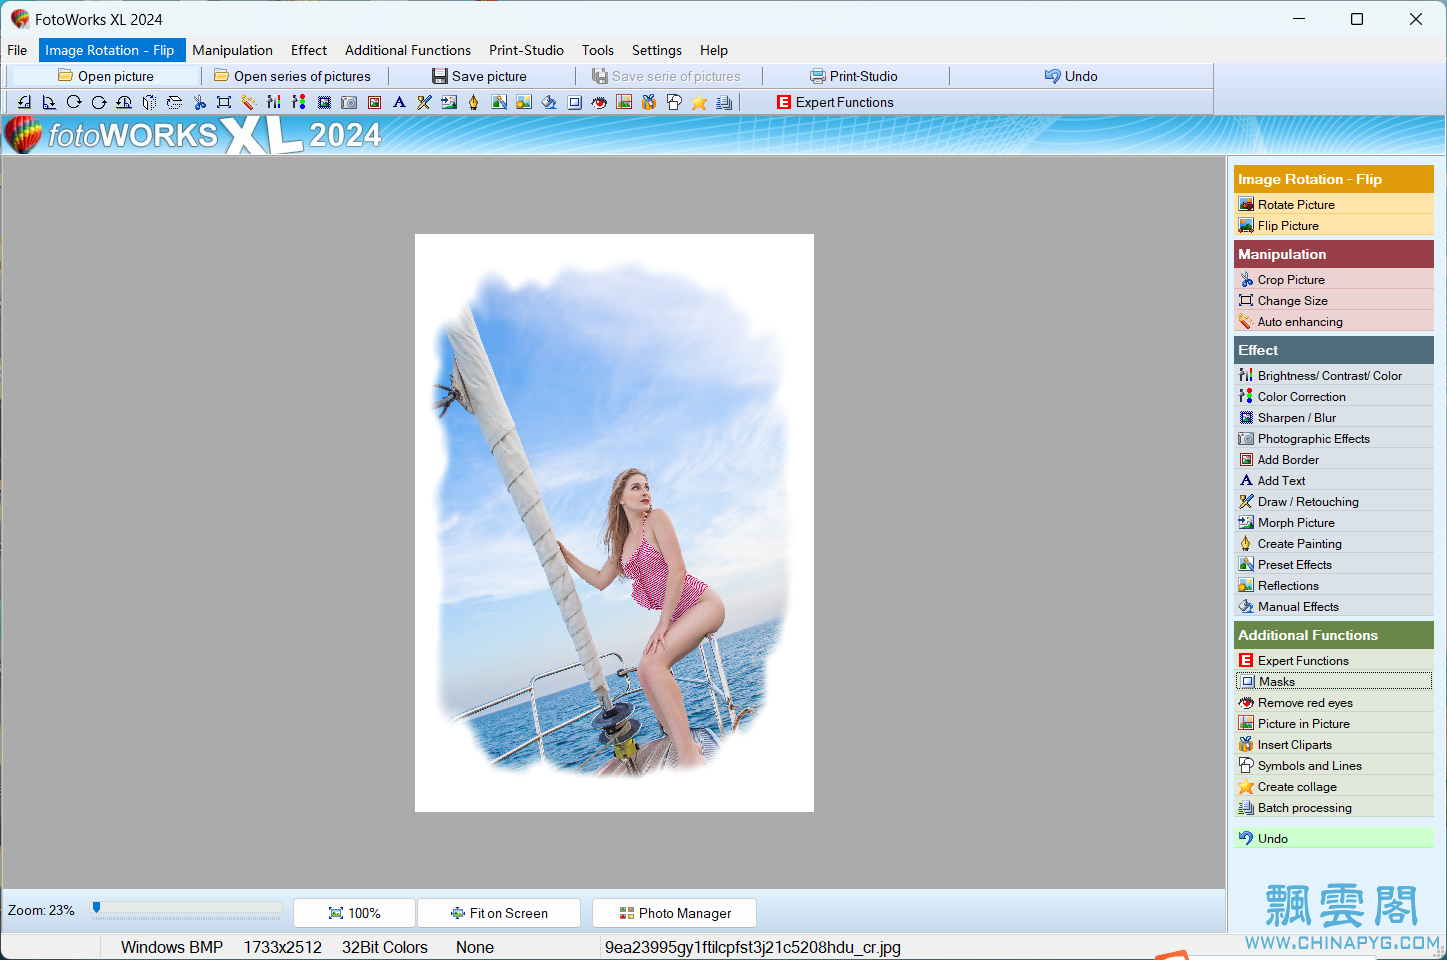The width and height of the screenshot is (1447, 960).
Task: Click the Auto enhancing wand toolbar icon
Action: (x=249, y=102)
